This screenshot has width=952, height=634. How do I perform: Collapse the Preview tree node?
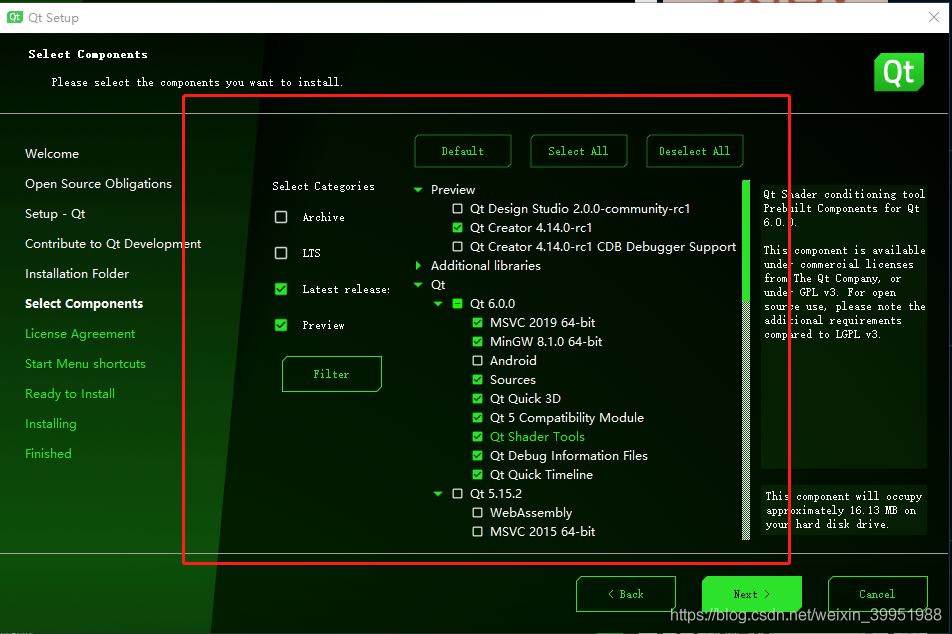(418, 189)
